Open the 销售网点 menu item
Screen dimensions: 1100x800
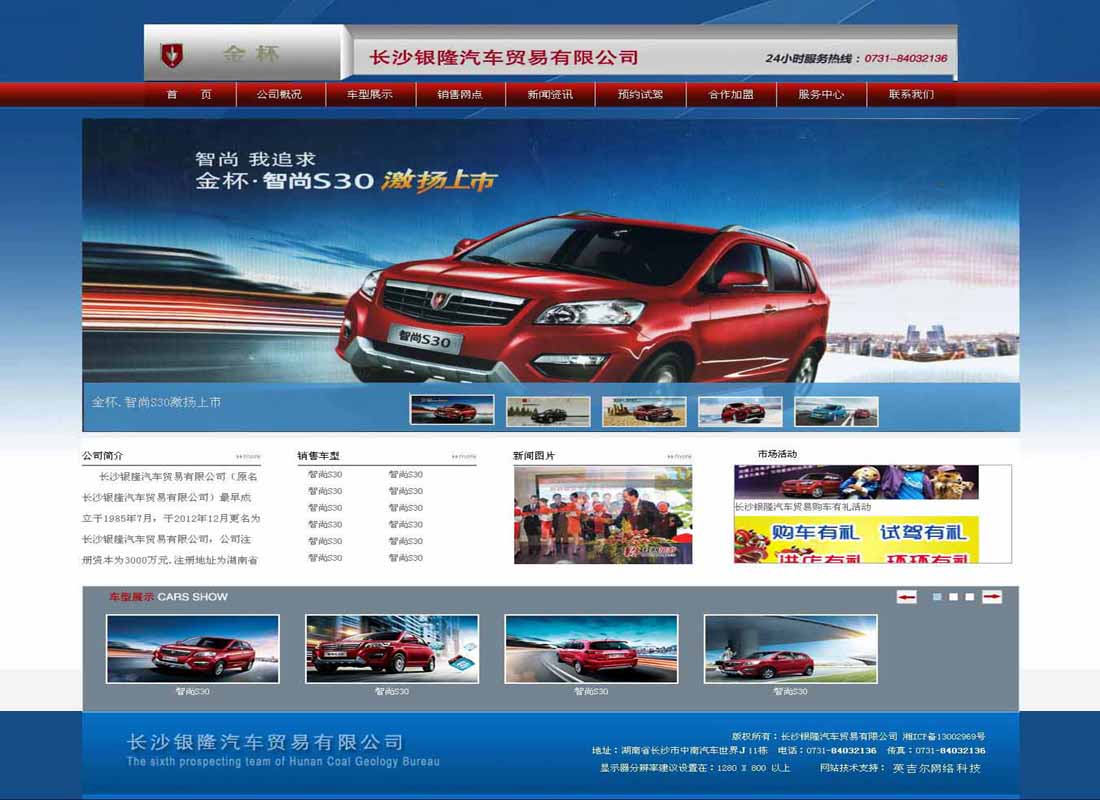[460, 94]
